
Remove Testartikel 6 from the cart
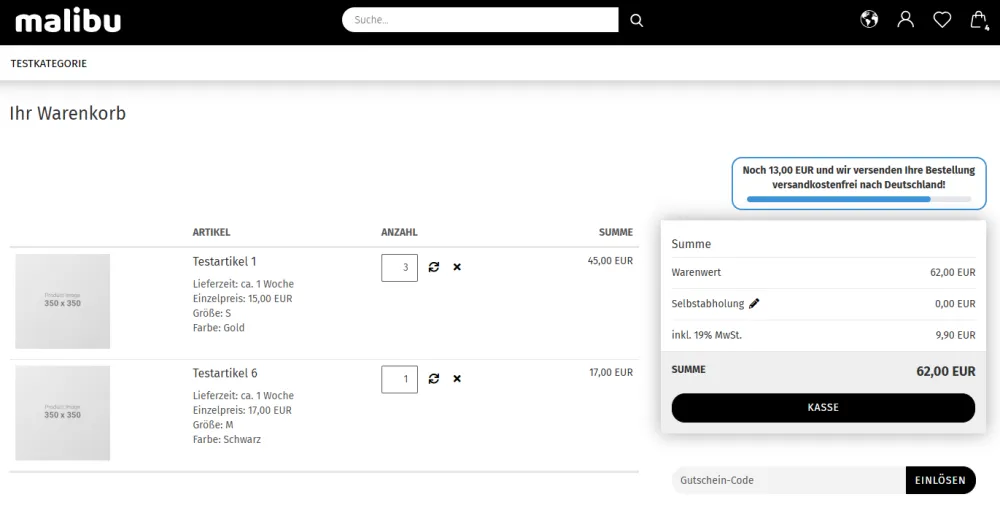[457, 379]
